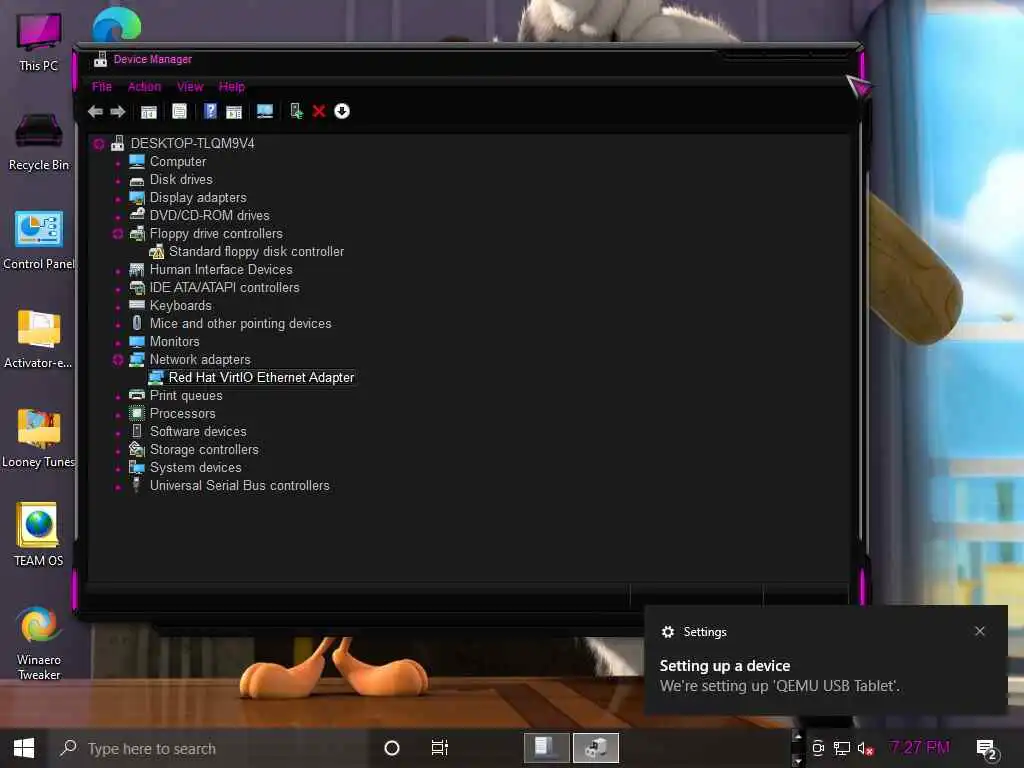The image size is (1024, 768).
Task: Click the Meet Now camera tray icon
Action: (818, 748)
